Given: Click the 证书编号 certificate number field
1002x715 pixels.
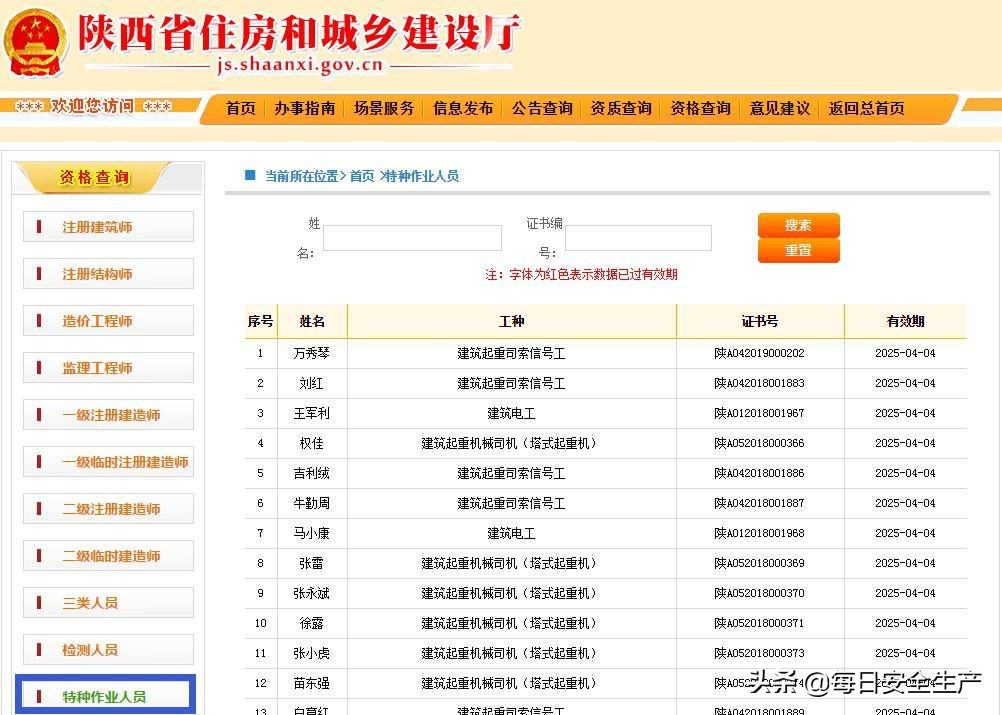Looking at the screenshot, I should coord(638,237).
